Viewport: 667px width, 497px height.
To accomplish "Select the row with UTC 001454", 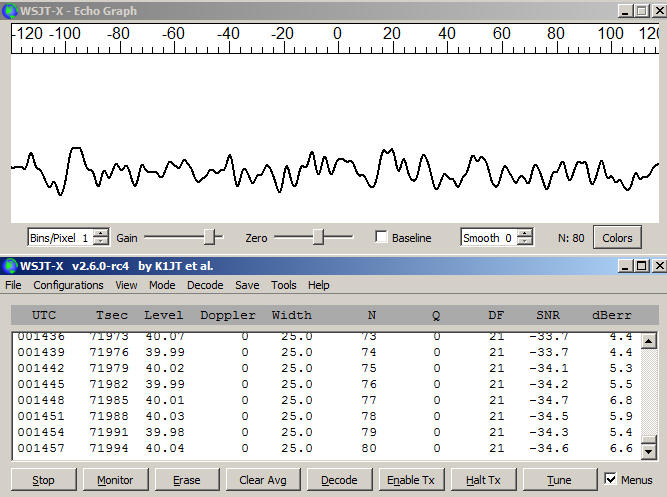I will pos(325,432).
